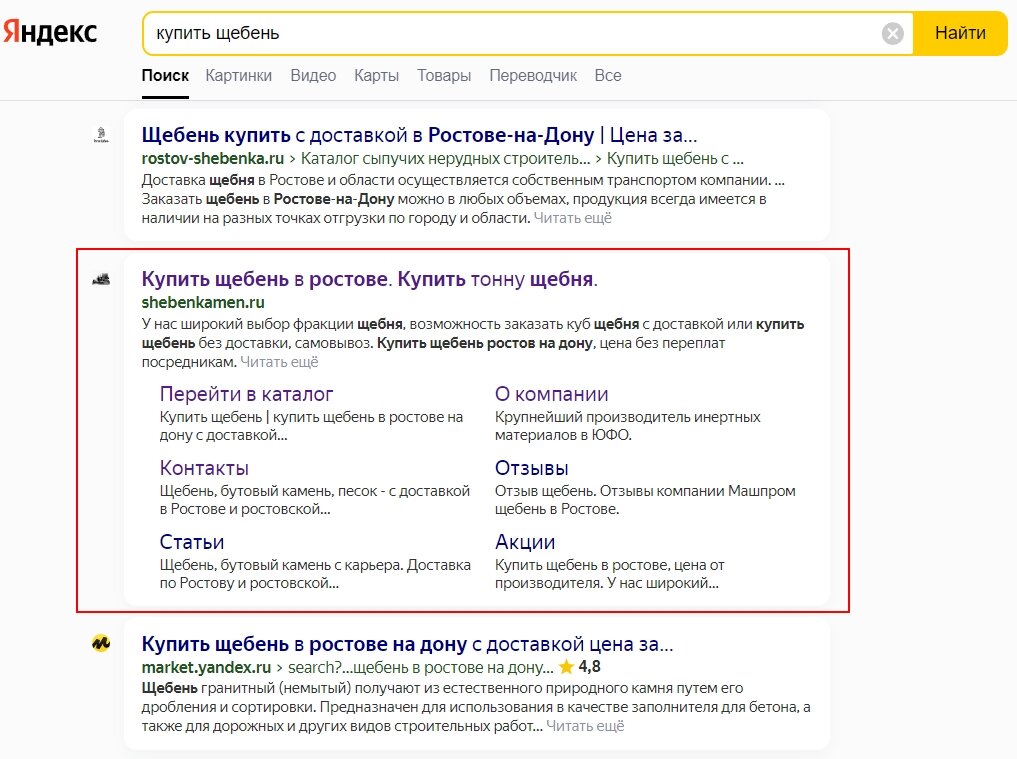The image size is (1017, 759).
Task: Open the Переводчик tab
Action: pyautogui.click(x=533, y=75)
